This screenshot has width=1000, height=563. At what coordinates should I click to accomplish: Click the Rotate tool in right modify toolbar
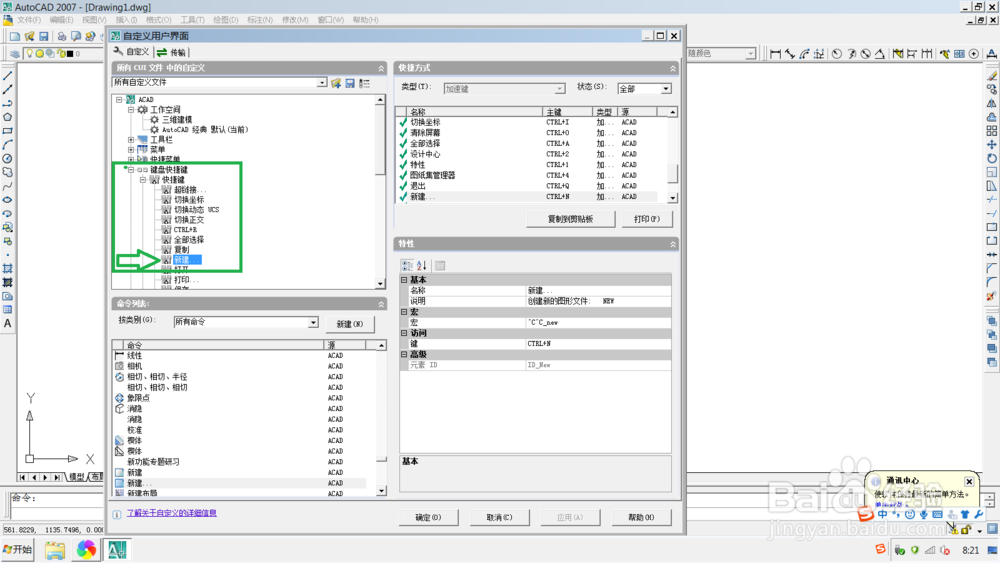991,159
